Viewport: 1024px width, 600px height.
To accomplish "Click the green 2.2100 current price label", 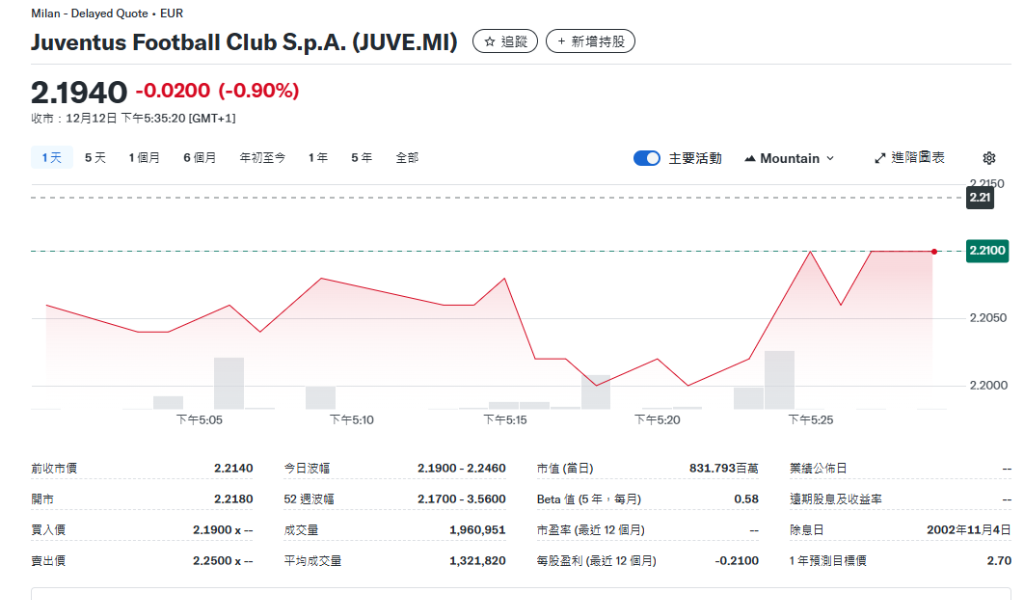I will (x=986, y=250).
